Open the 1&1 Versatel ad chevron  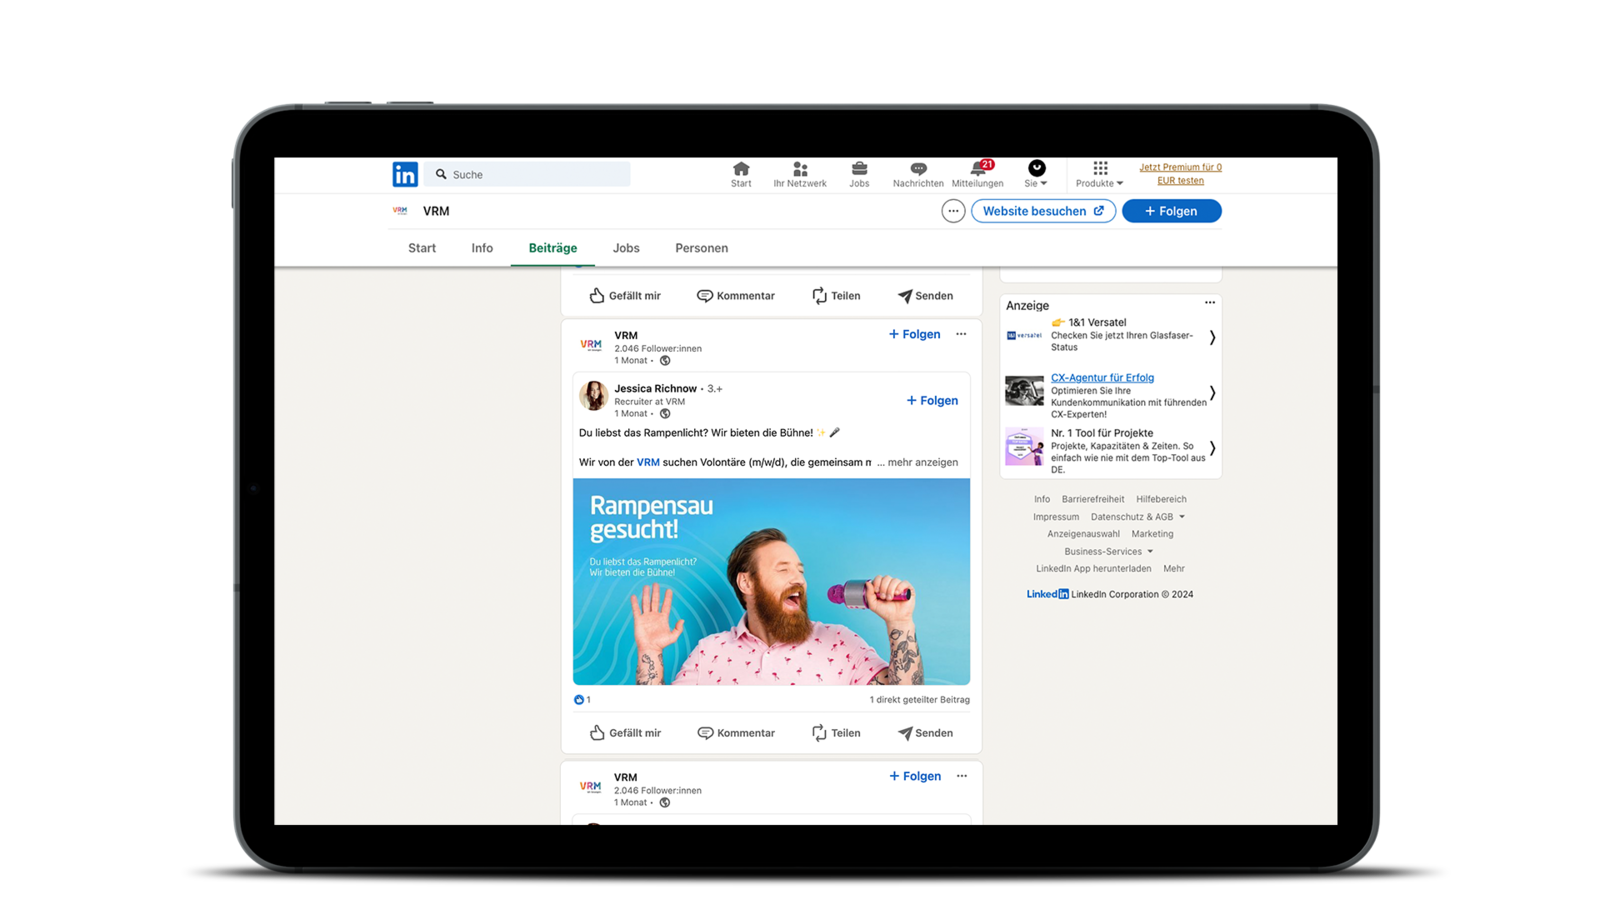pos(1212,338)
